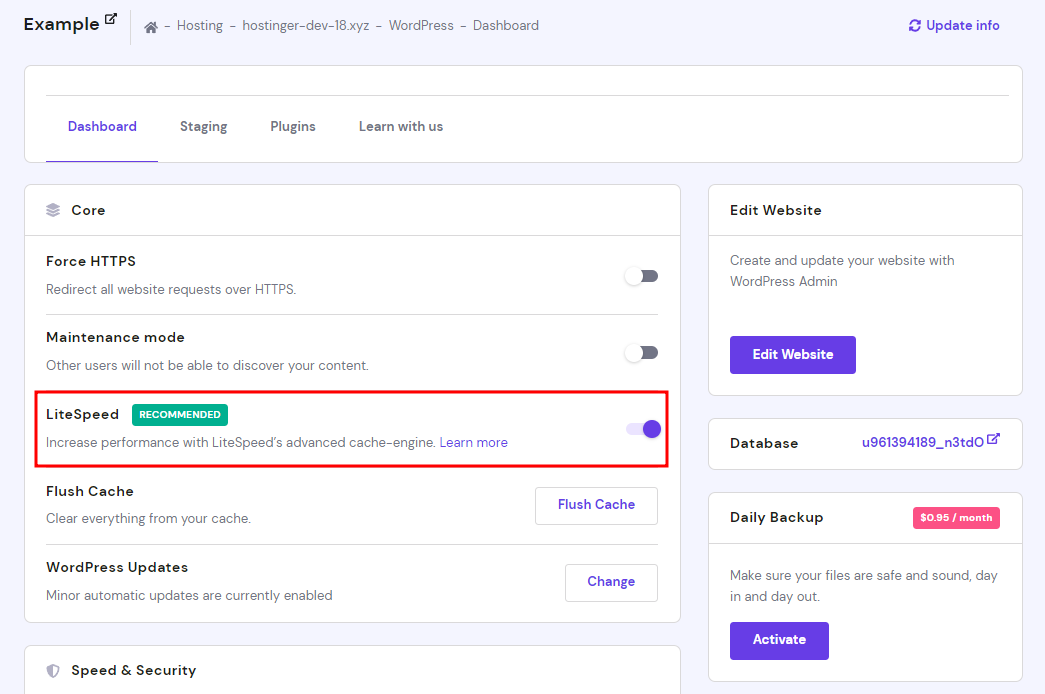Open the database external link icon
Viewport: 1045px width, 694px height.
(993, 439)
